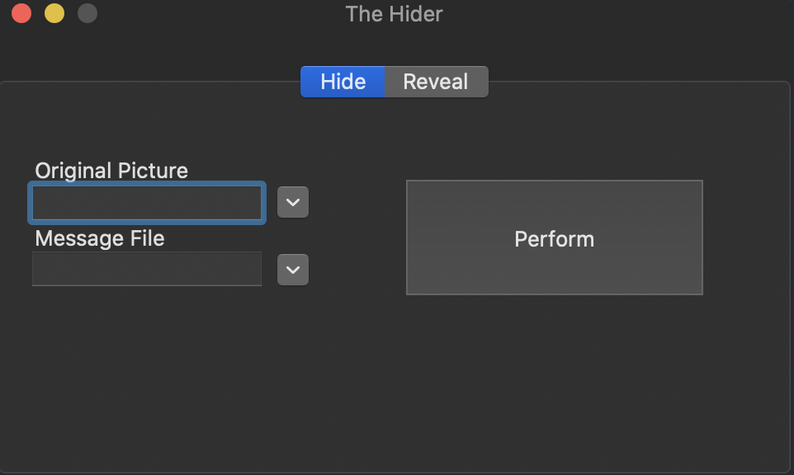Open the chevron beside the Original Picture field

point(292,202)
